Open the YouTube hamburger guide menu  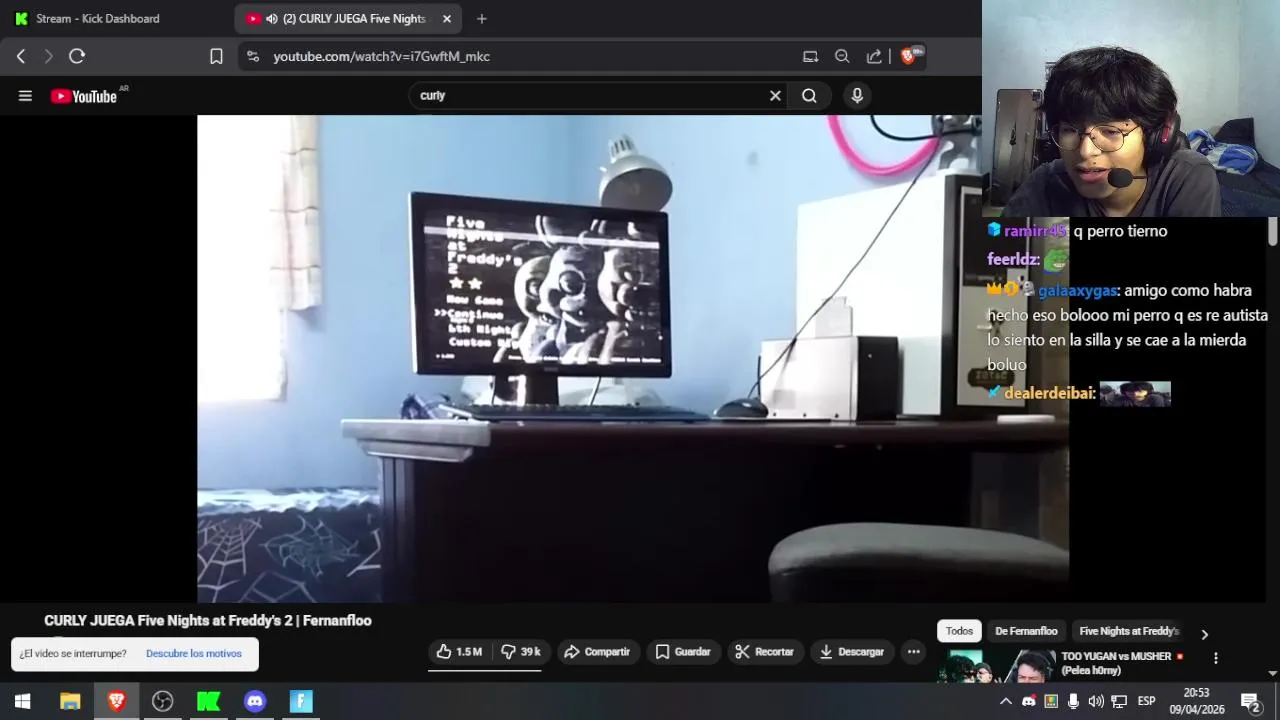coord(25,96)
